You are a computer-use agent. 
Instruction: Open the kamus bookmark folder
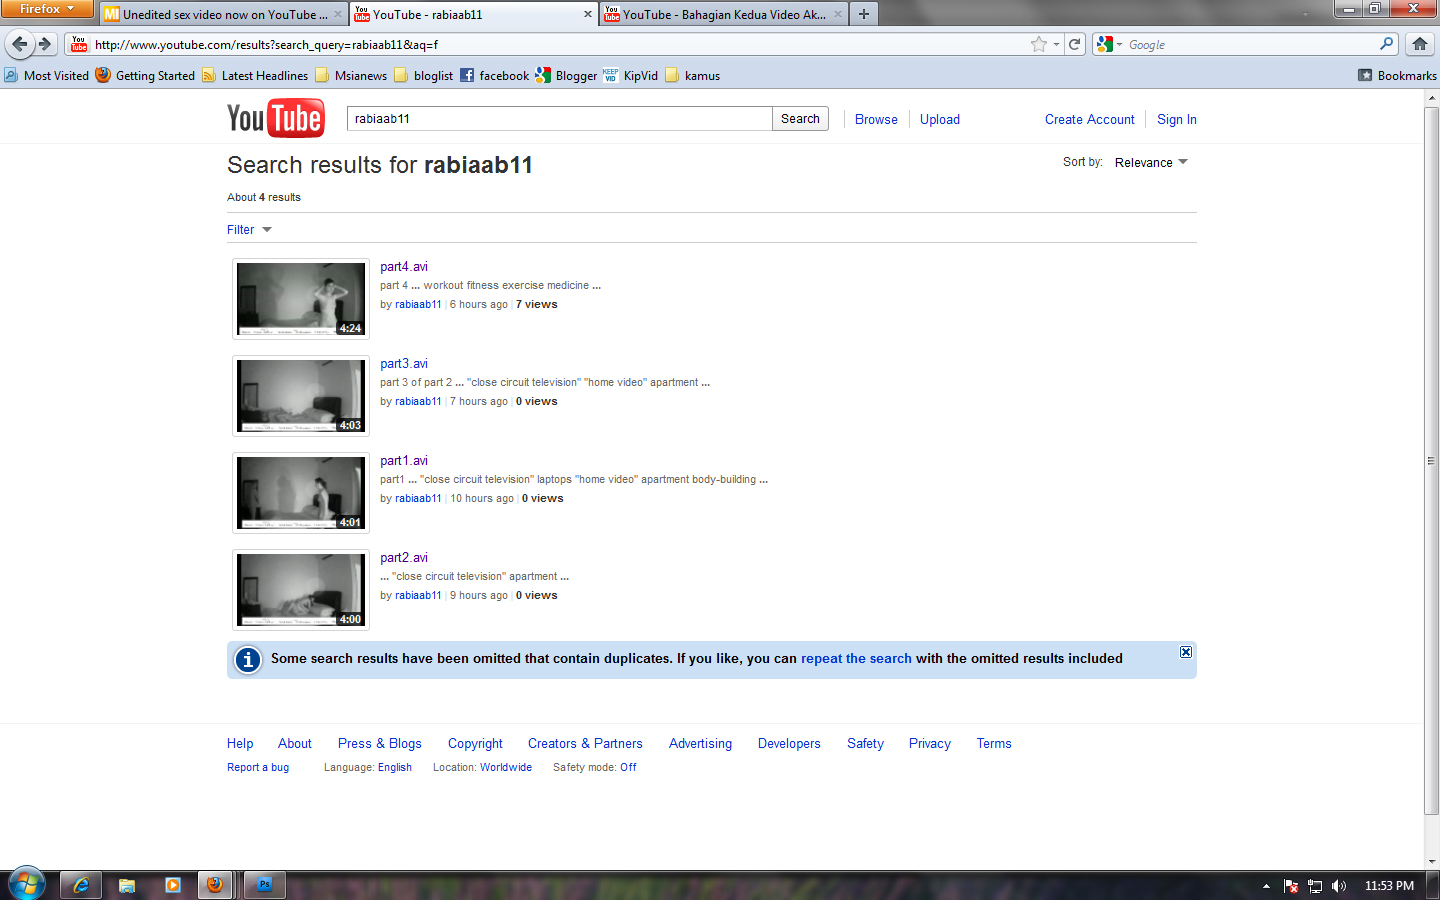(x=693, y=75)
